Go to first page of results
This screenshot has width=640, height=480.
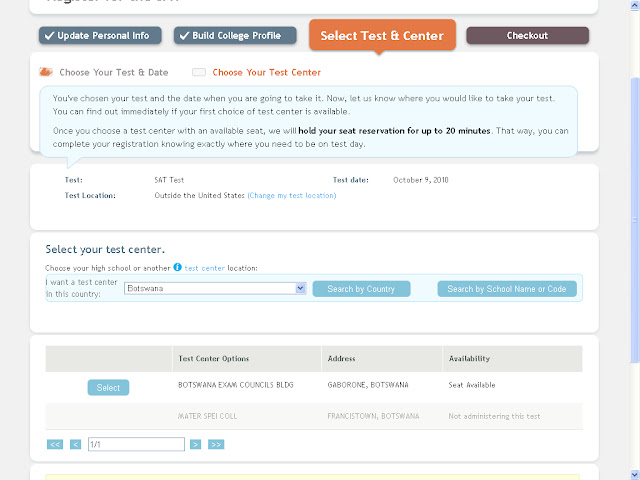coord(55,444)
